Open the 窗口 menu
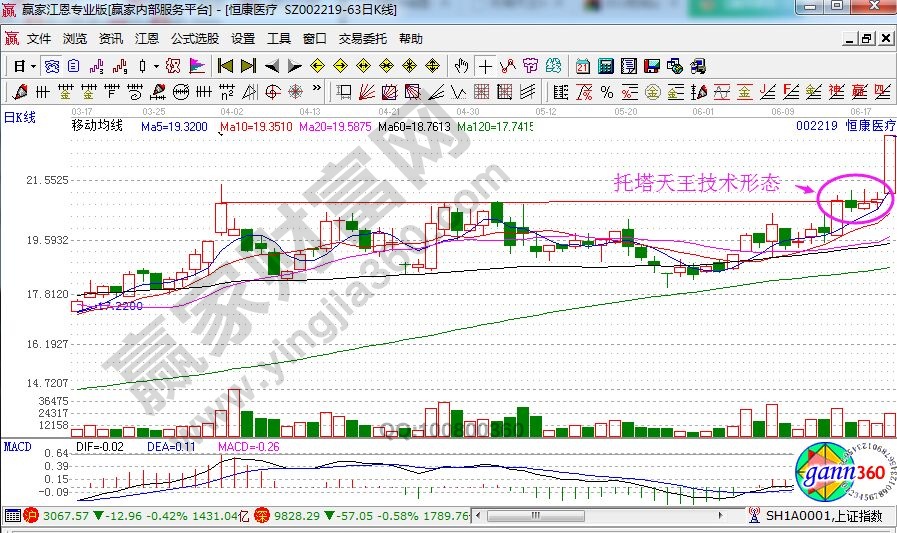897x533 pixels. [x=315, y=38]
